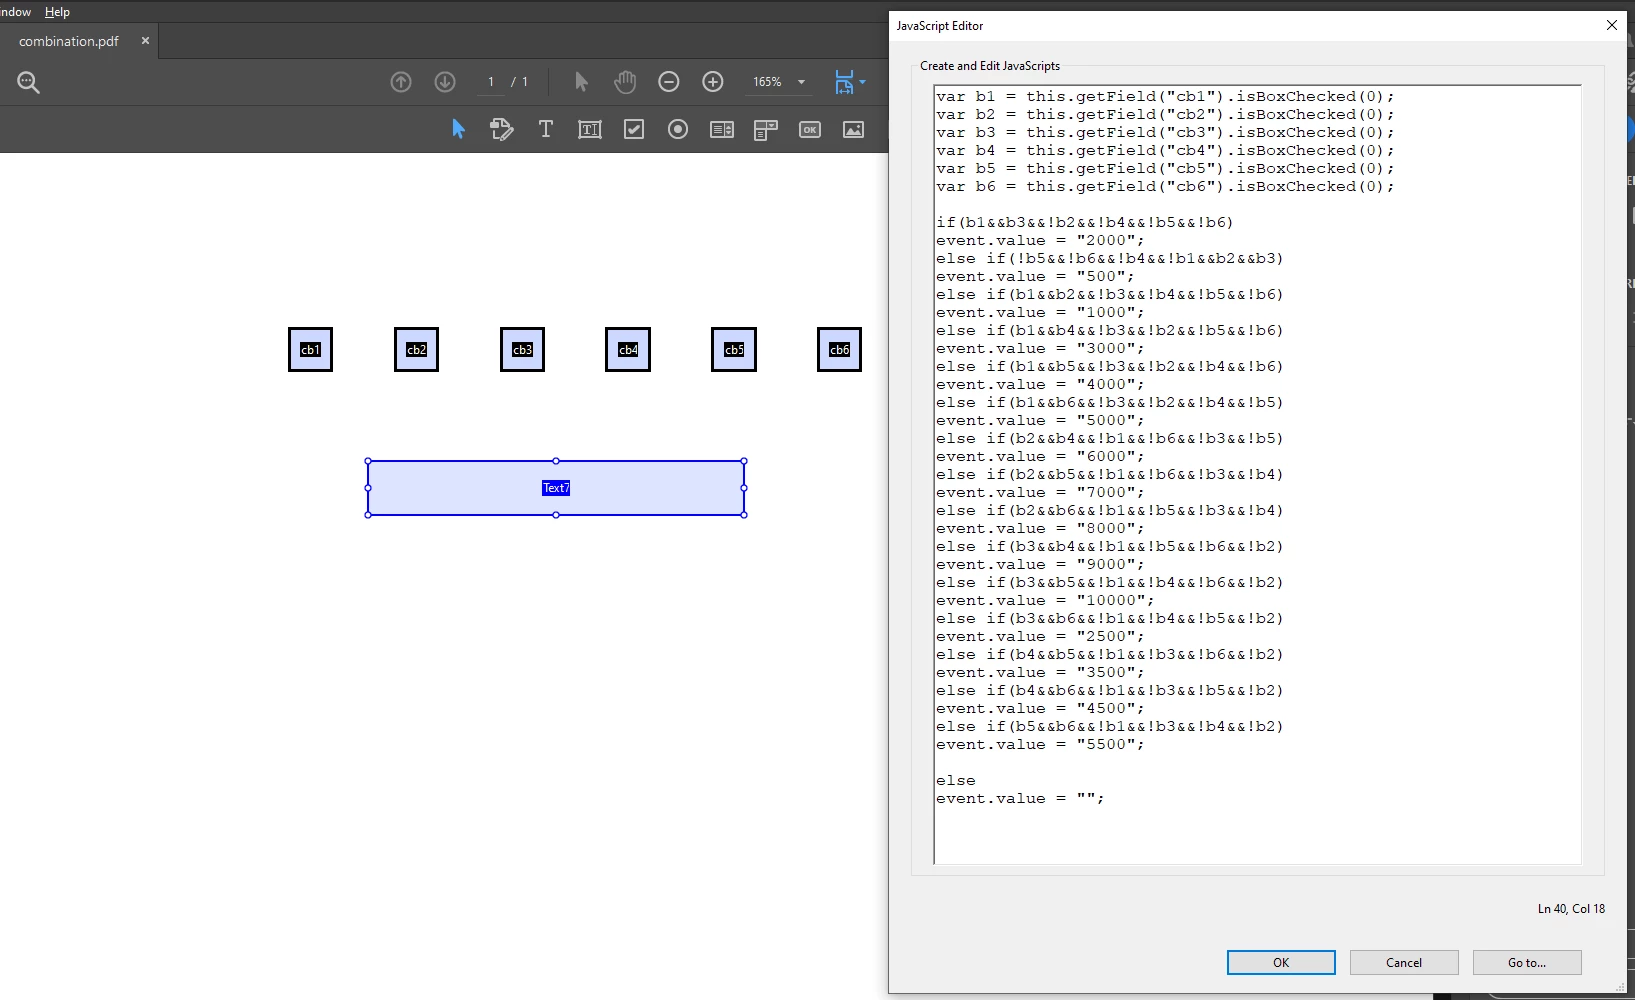
Task: Add an Image Field form tool
Action: tap(854, 129)
